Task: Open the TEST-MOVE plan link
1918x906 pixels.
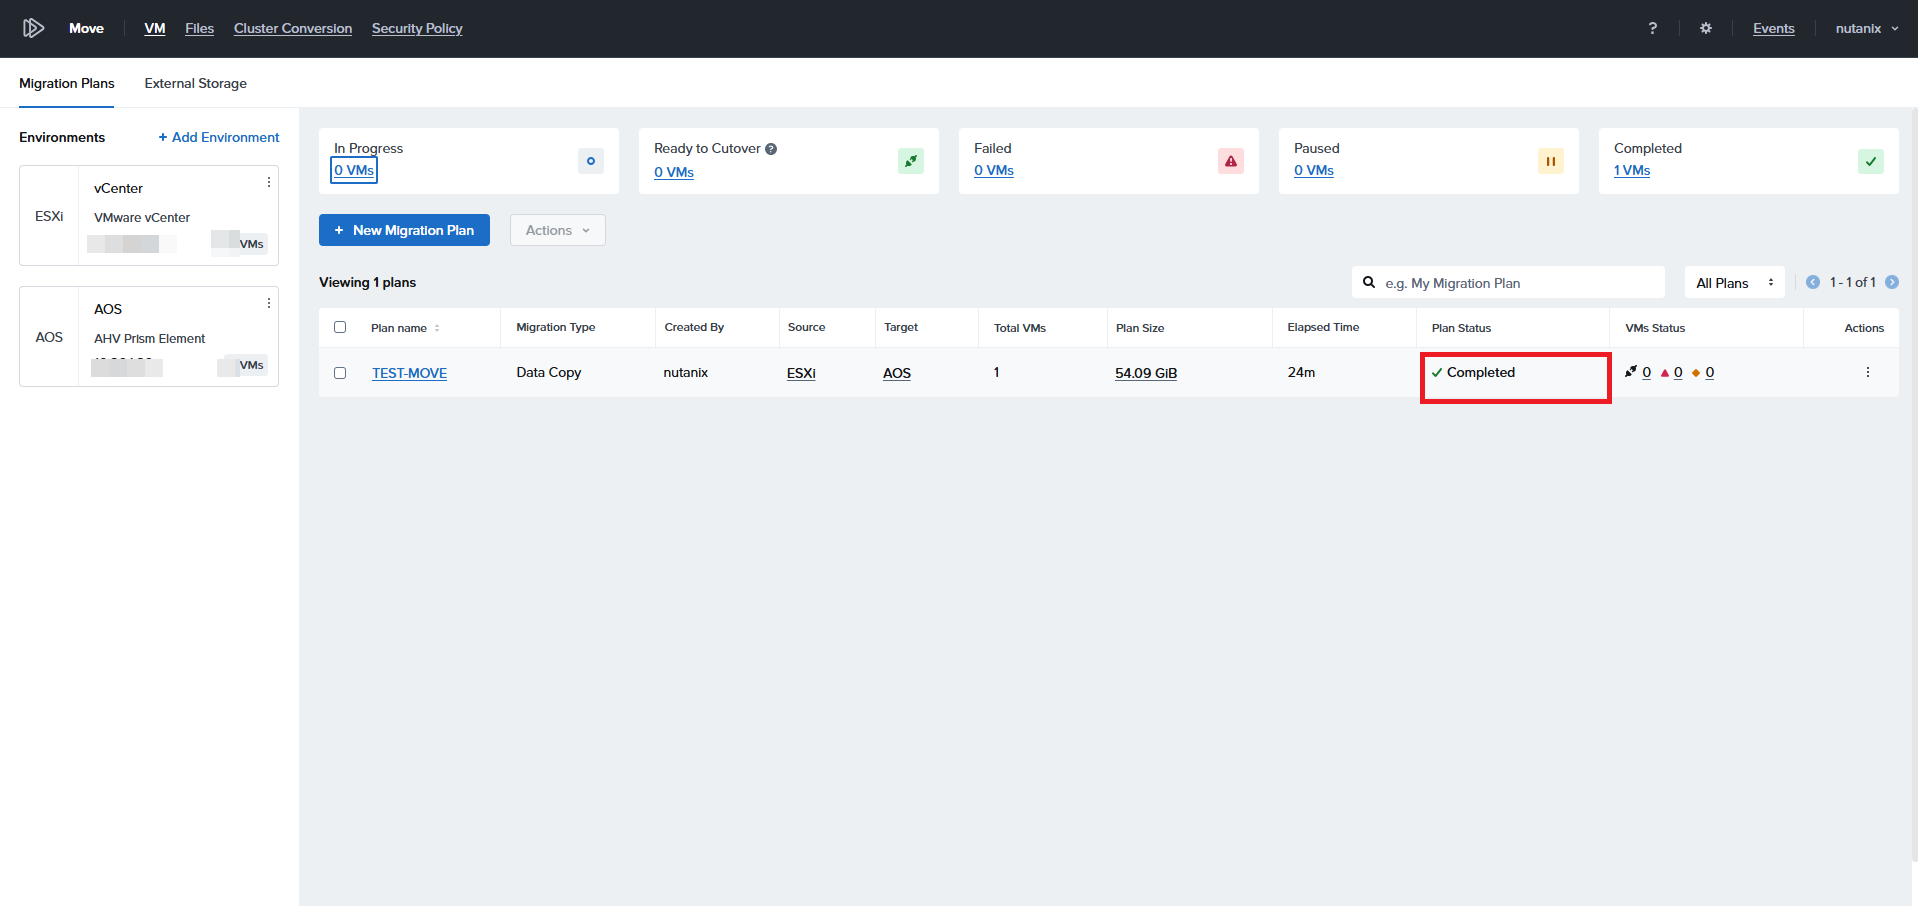Action: click(x=409, y=373)
